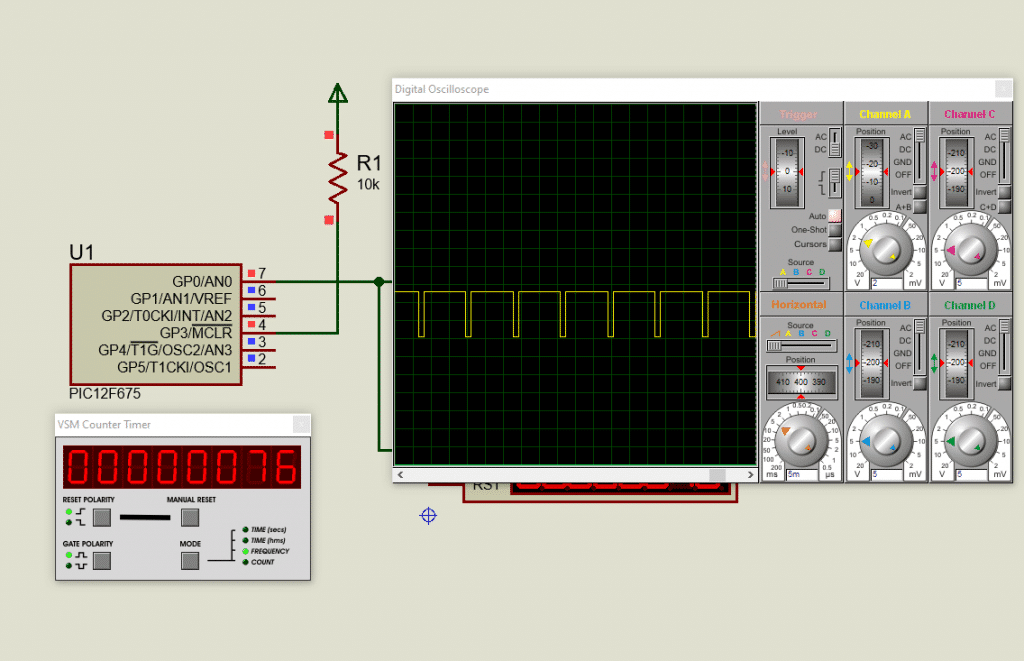Toggle the Trigger Auto button
Screen dimensions: 1024x661
(835, 216)
